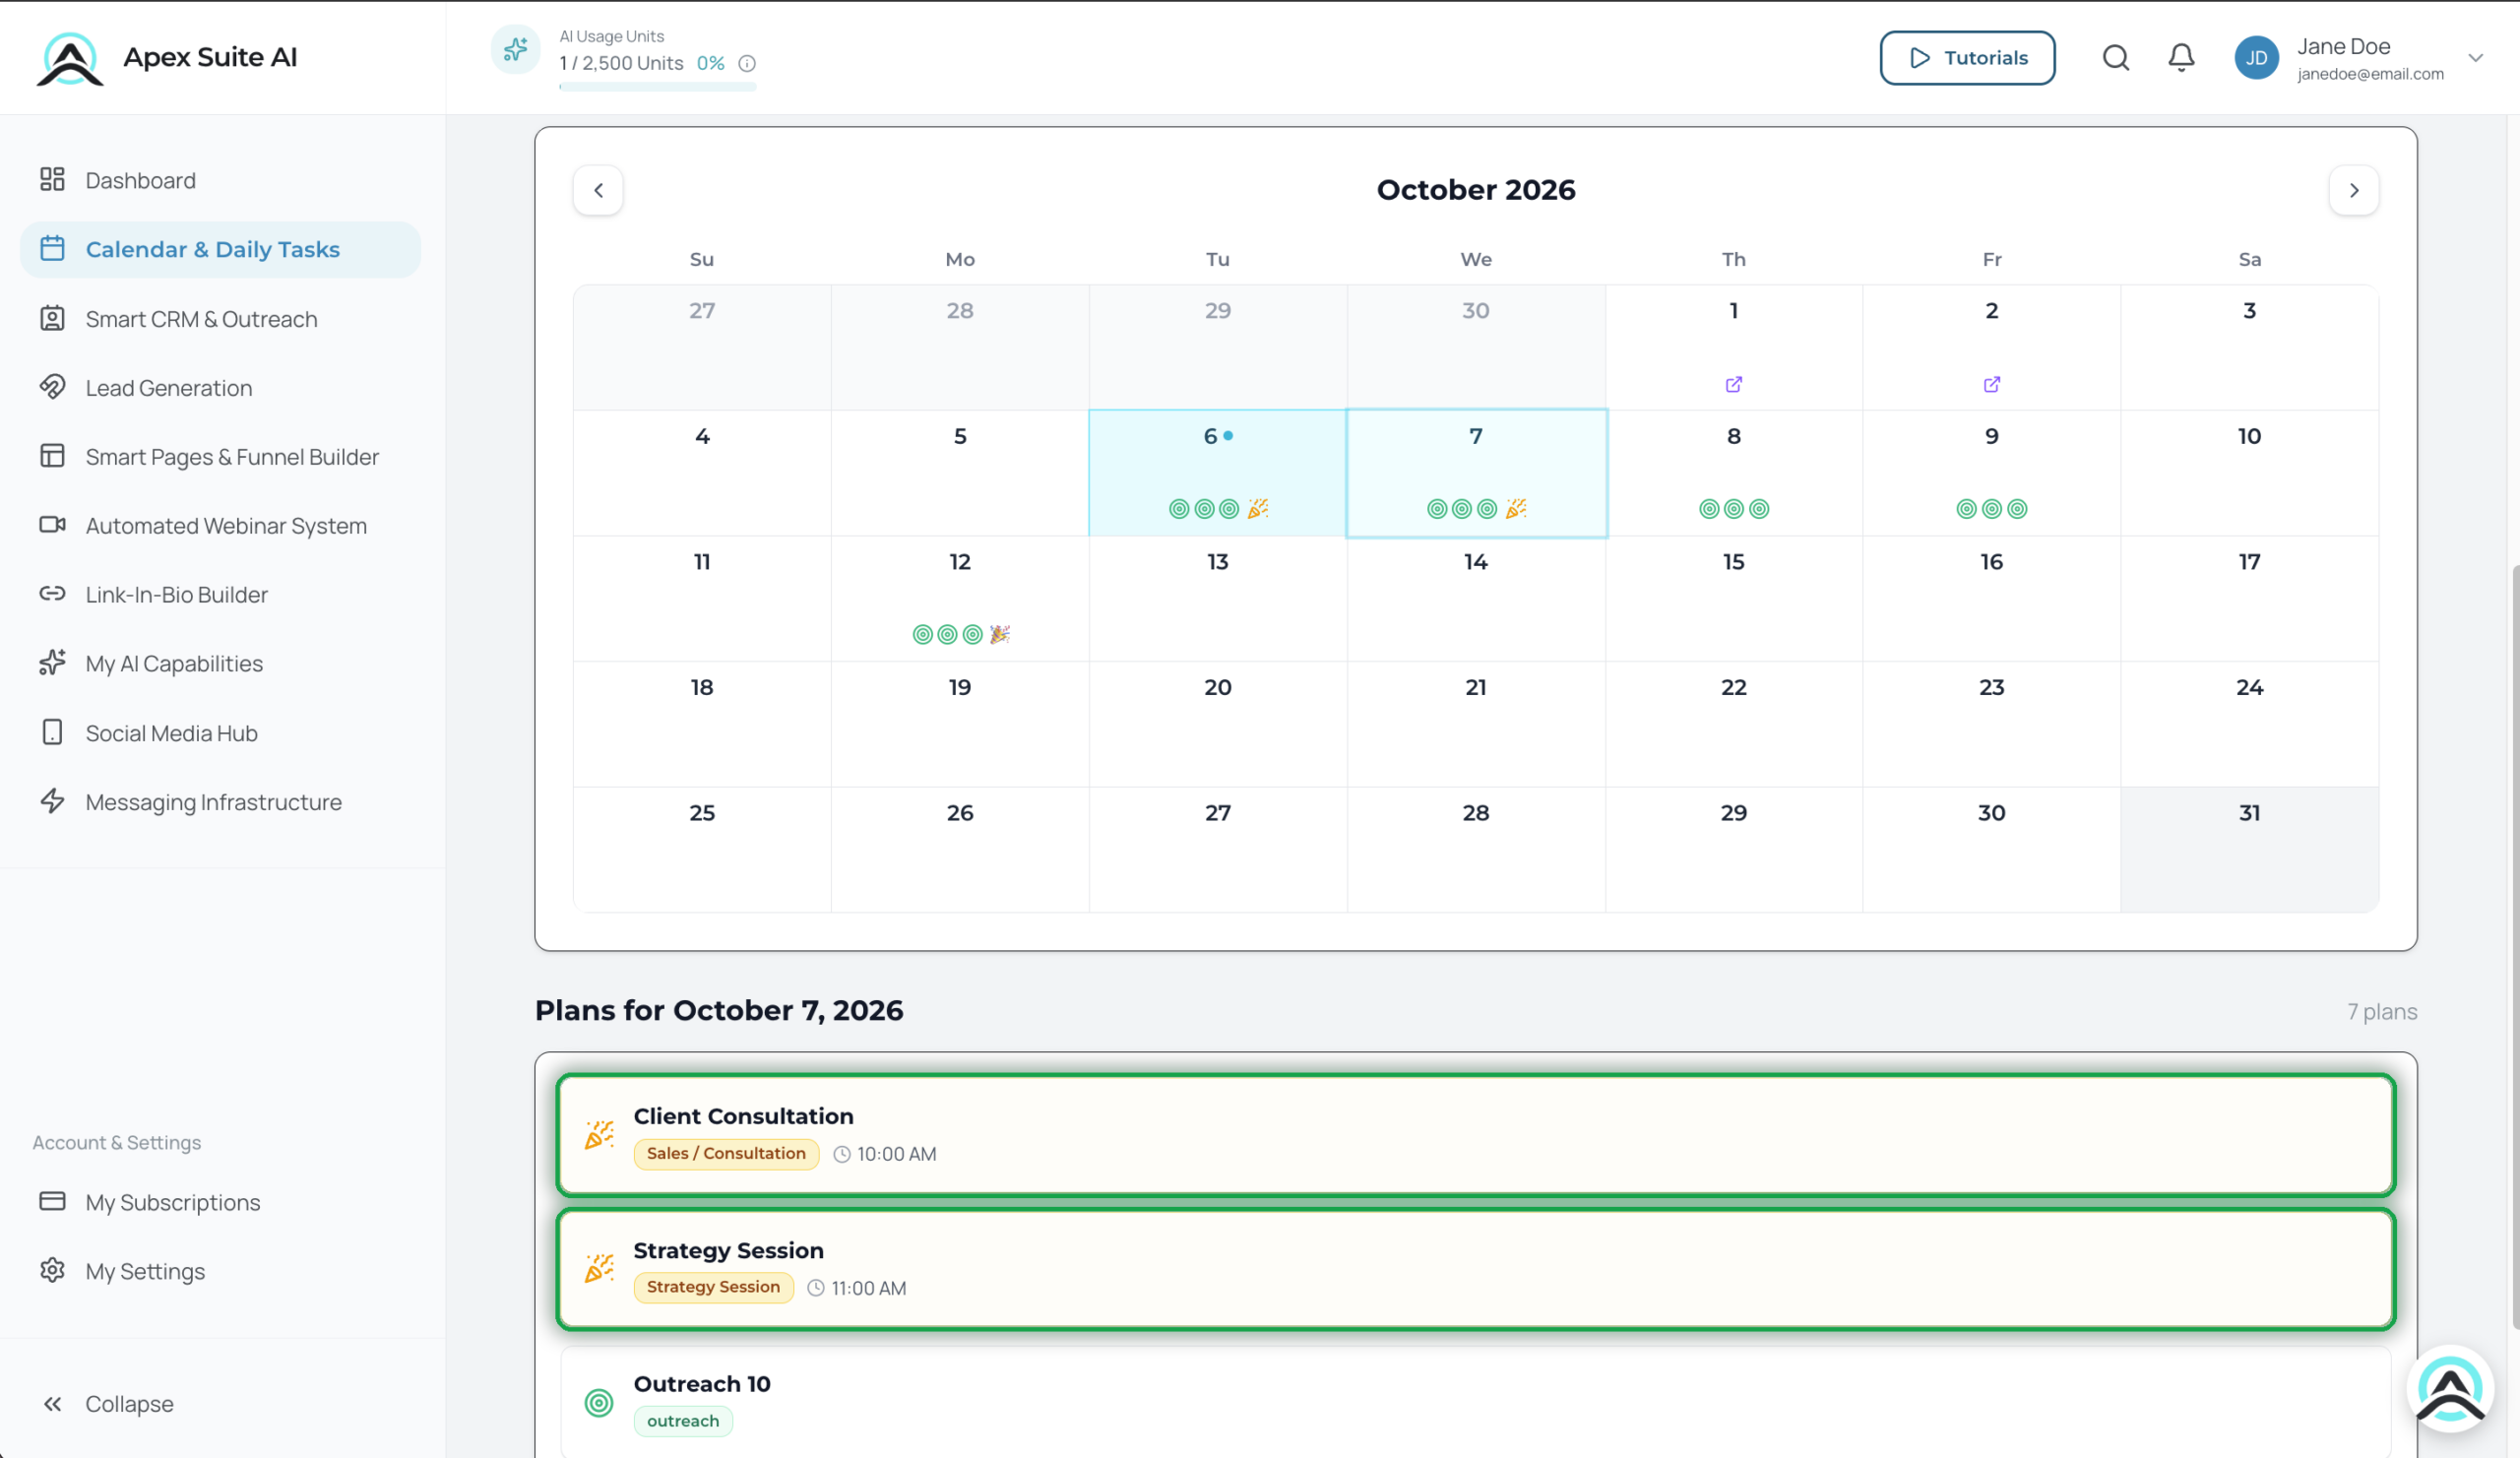Click the AI Usage Units sparkle icon

click(x=515, y=49)
